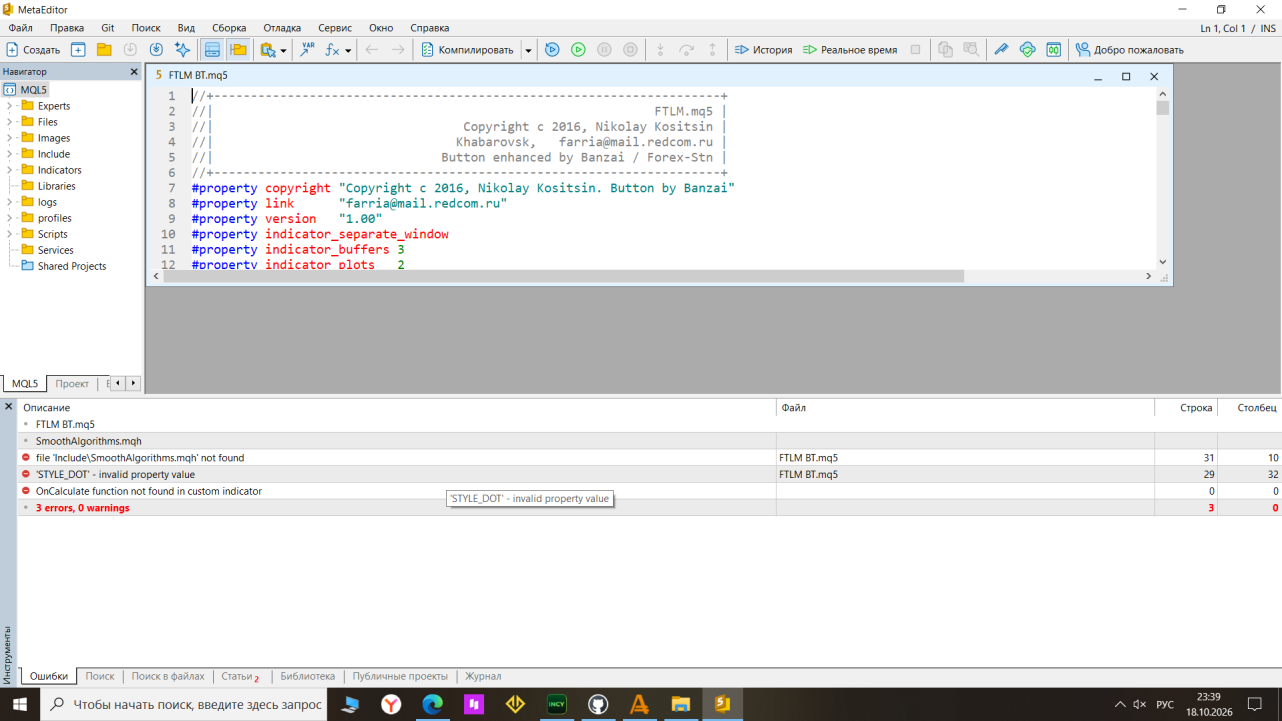This screenshot has height=721, width=1282.
Task: Click the Создать new file button
Action: click(33, 49)
